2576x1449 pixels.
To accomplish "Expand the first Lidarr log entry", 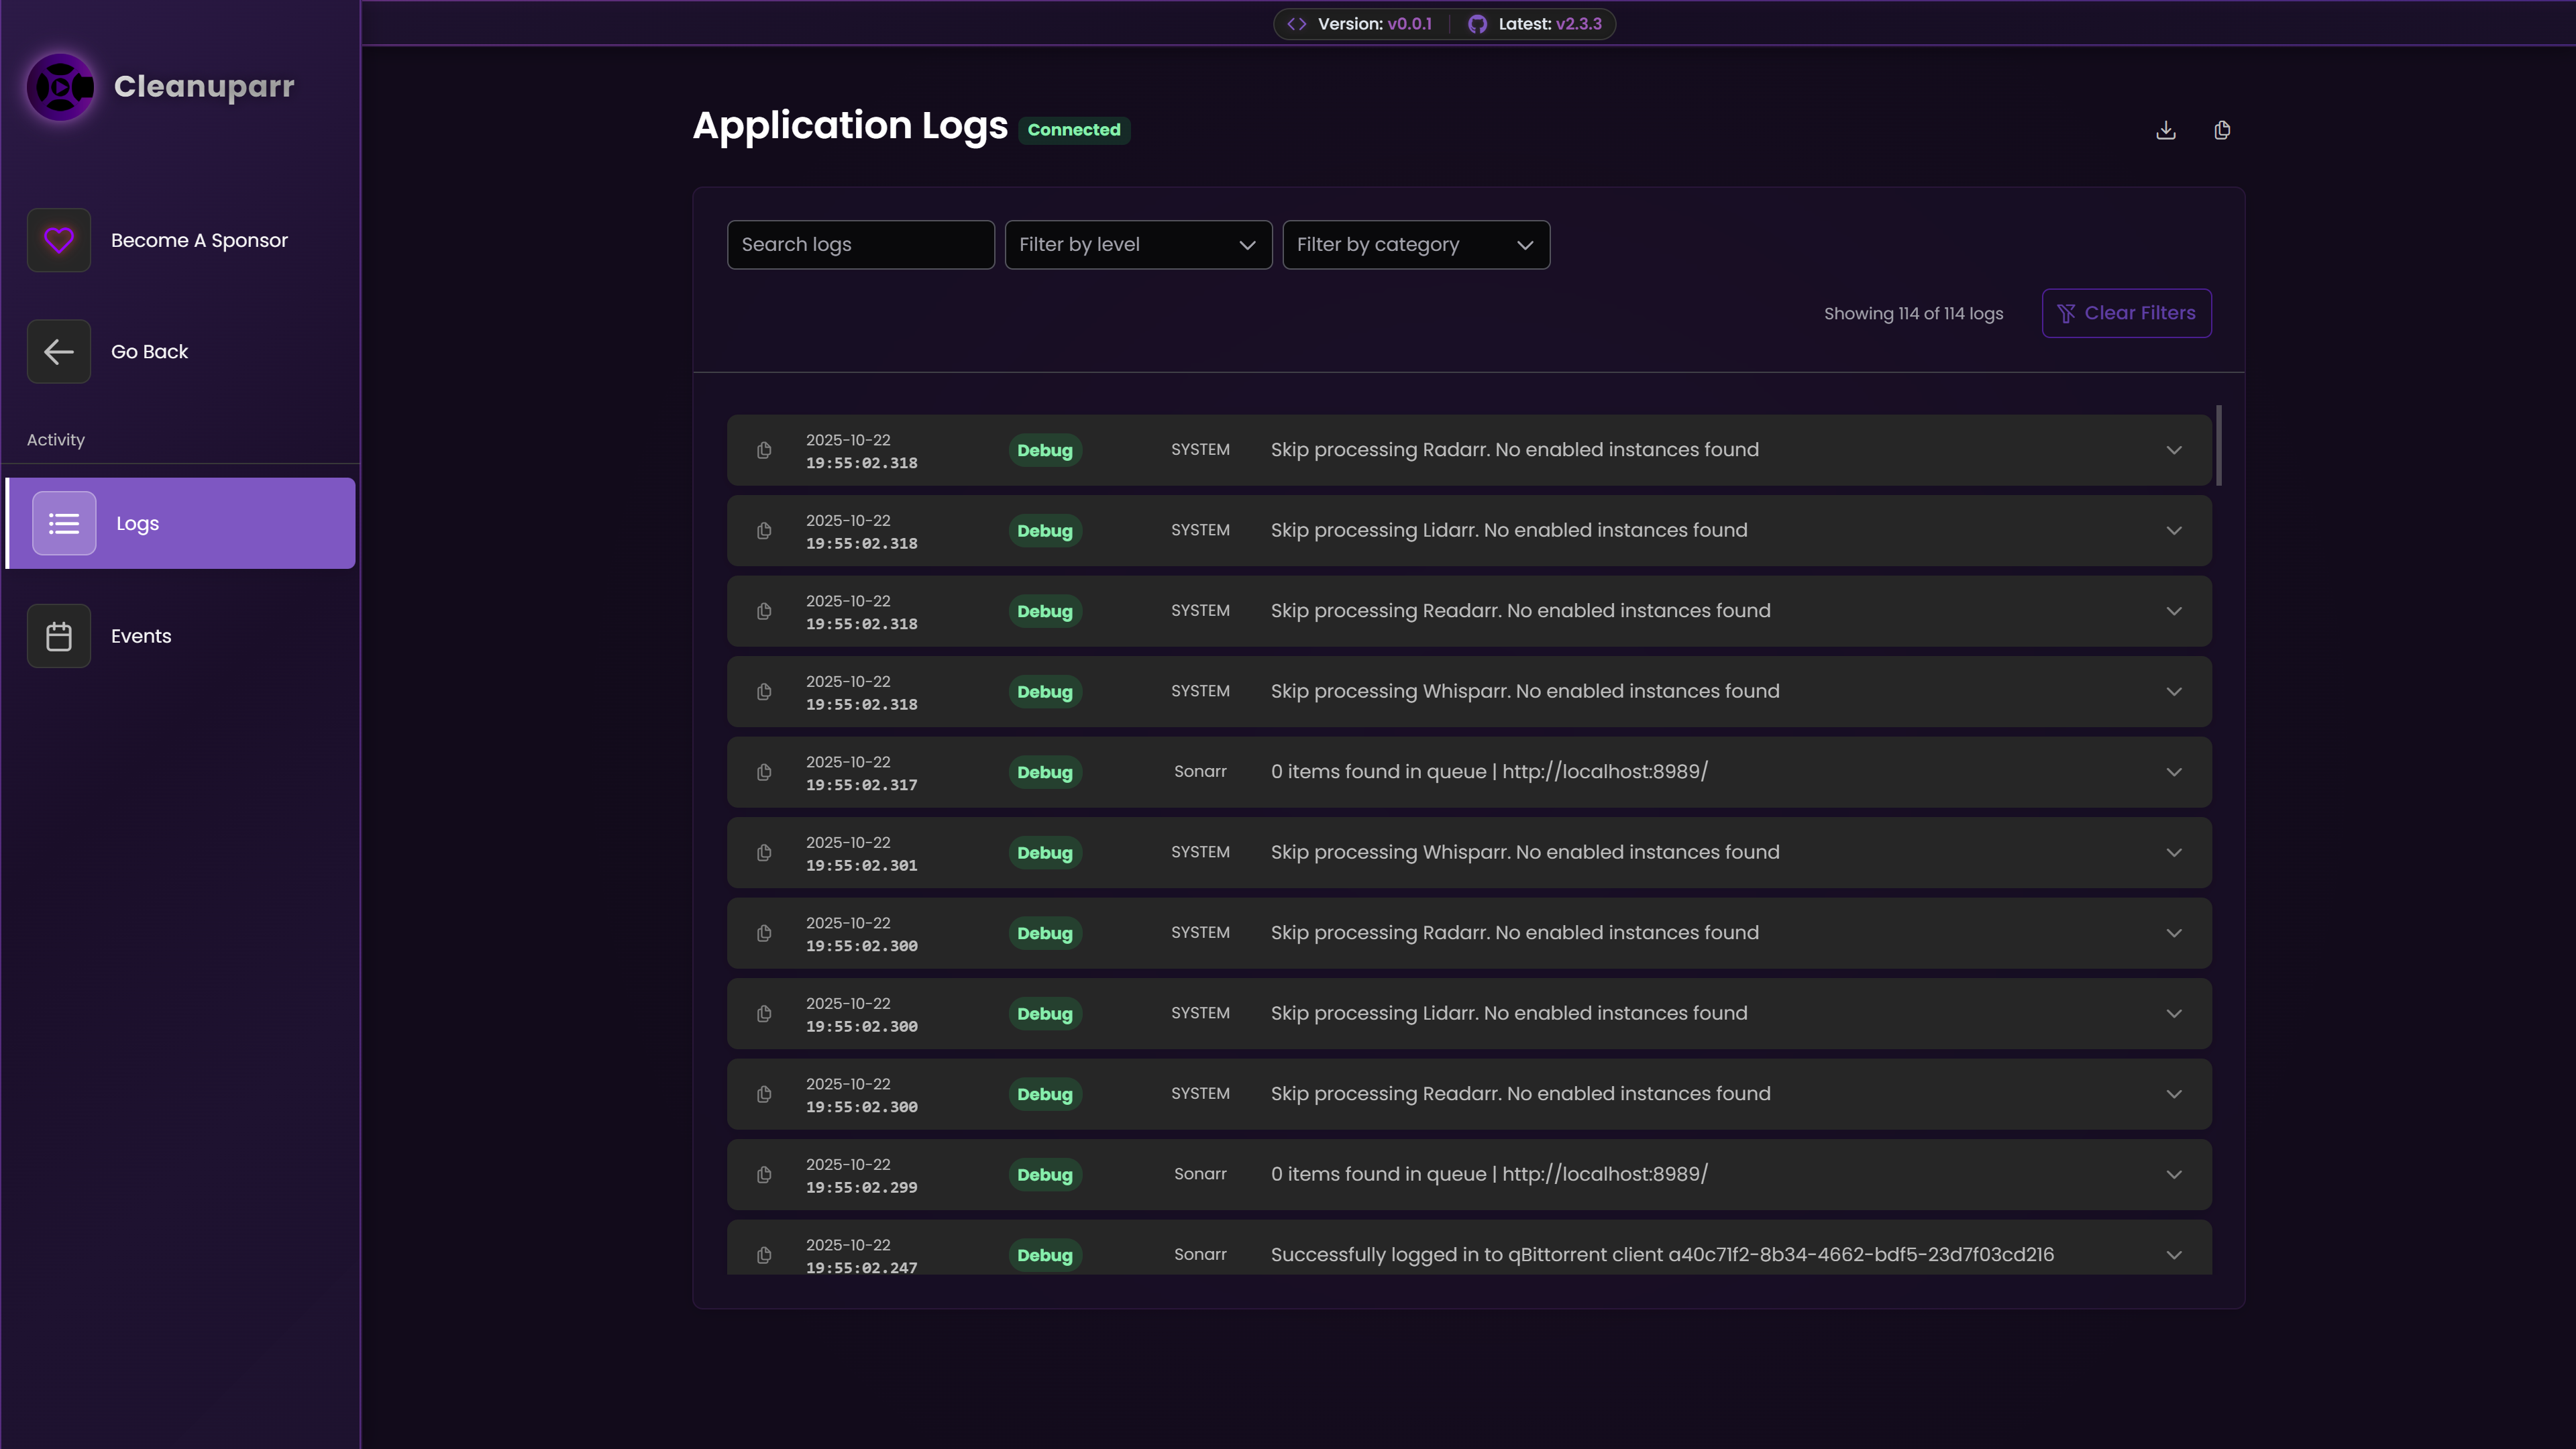I will 2174,531.
